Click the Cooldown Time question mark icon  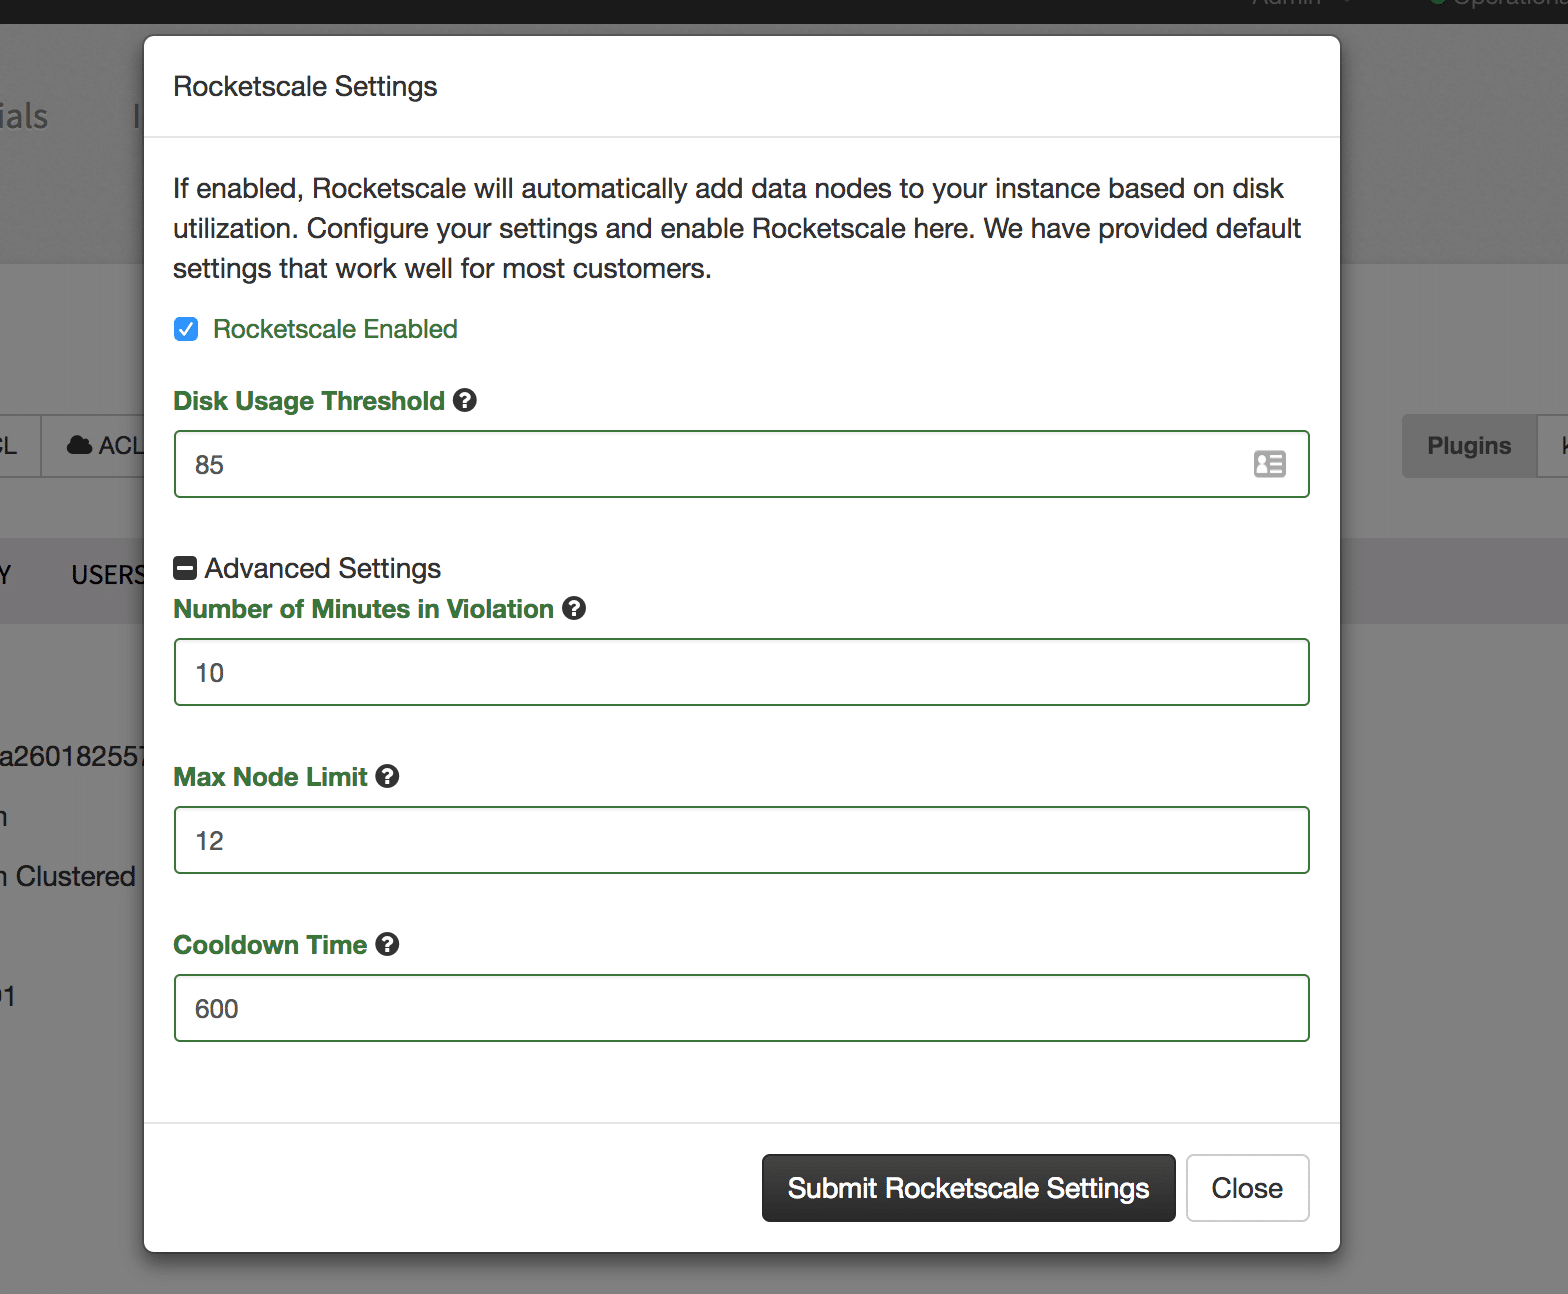[x=387, y=944]
